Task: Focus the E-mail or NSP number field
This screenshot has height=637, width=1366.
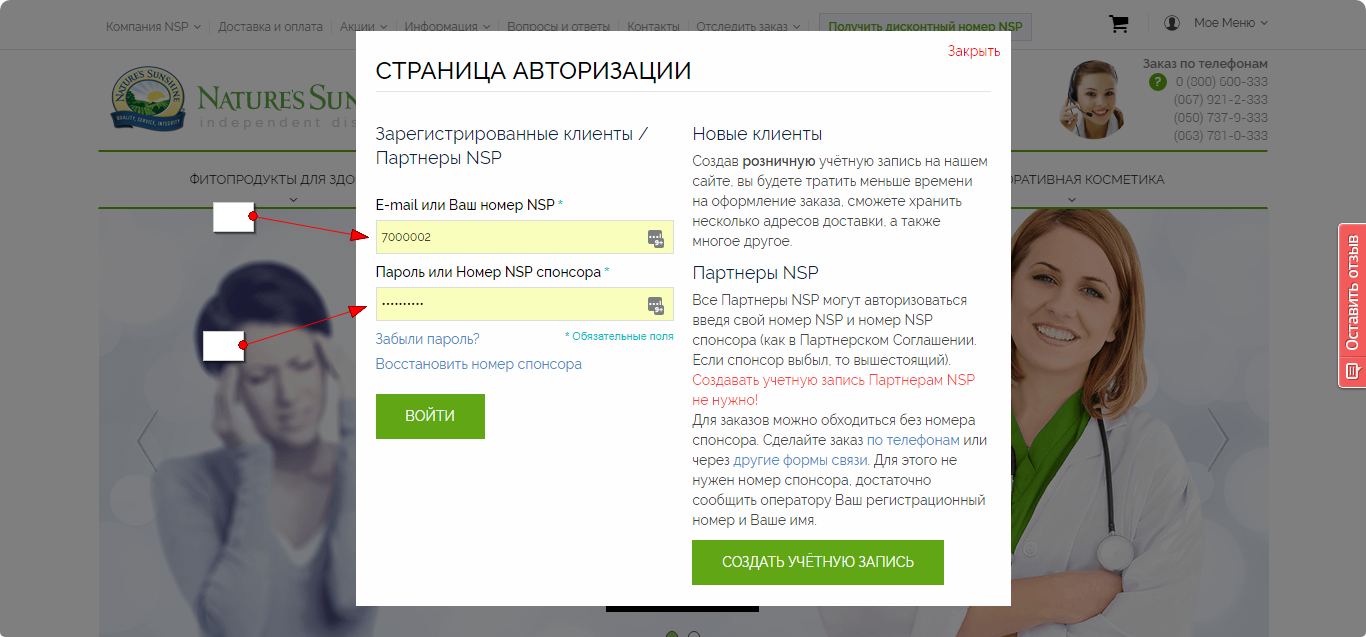Action: click(x=524, y=237)
